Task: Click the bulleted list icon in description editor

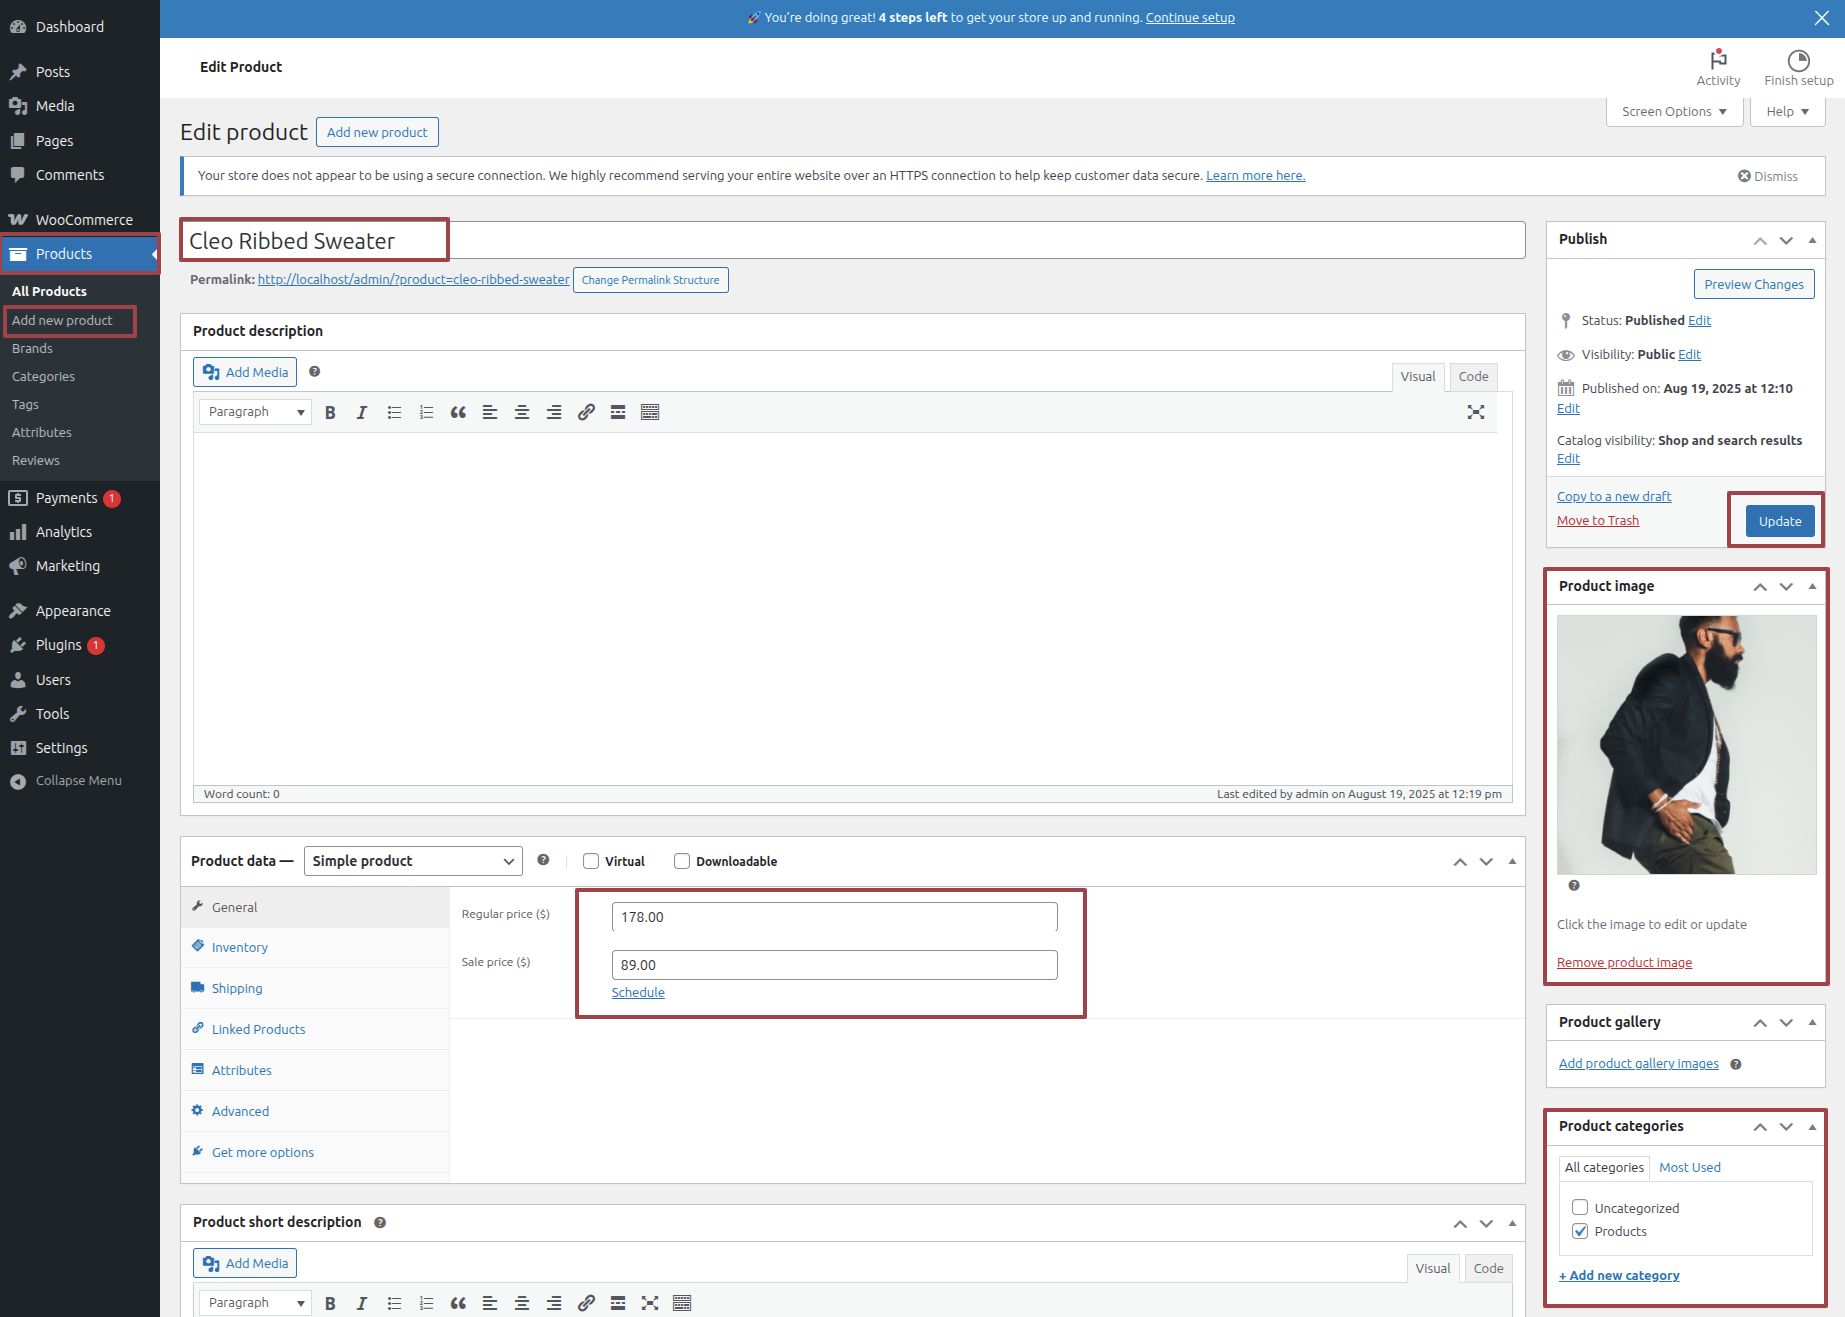Action: pos(394,412)
